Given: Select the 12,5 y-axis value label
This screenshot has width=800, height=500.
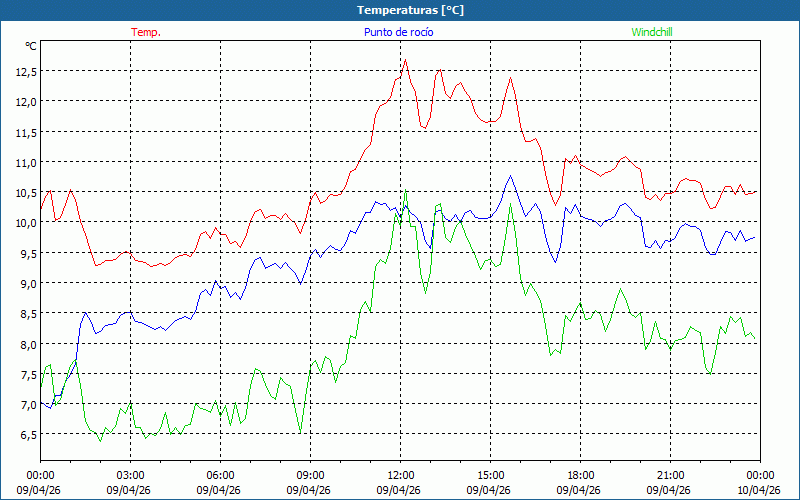Looking at the screenshot, I should (25, 71).
